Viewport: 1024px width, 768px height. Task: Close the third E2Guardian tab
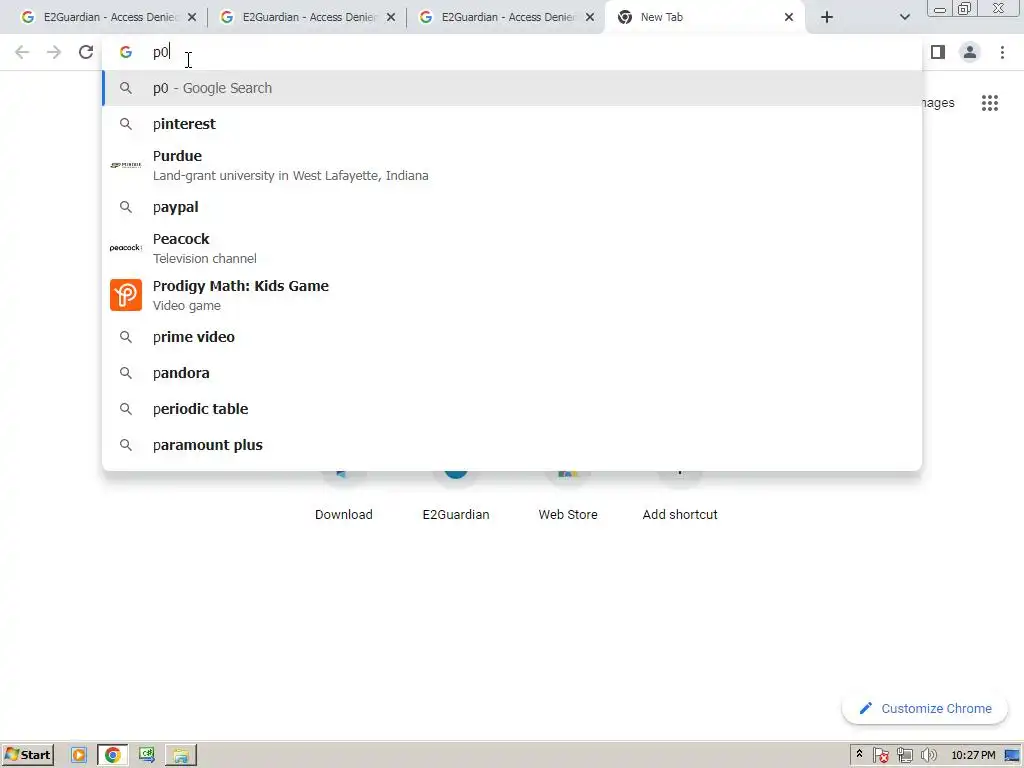click(589, 17)
